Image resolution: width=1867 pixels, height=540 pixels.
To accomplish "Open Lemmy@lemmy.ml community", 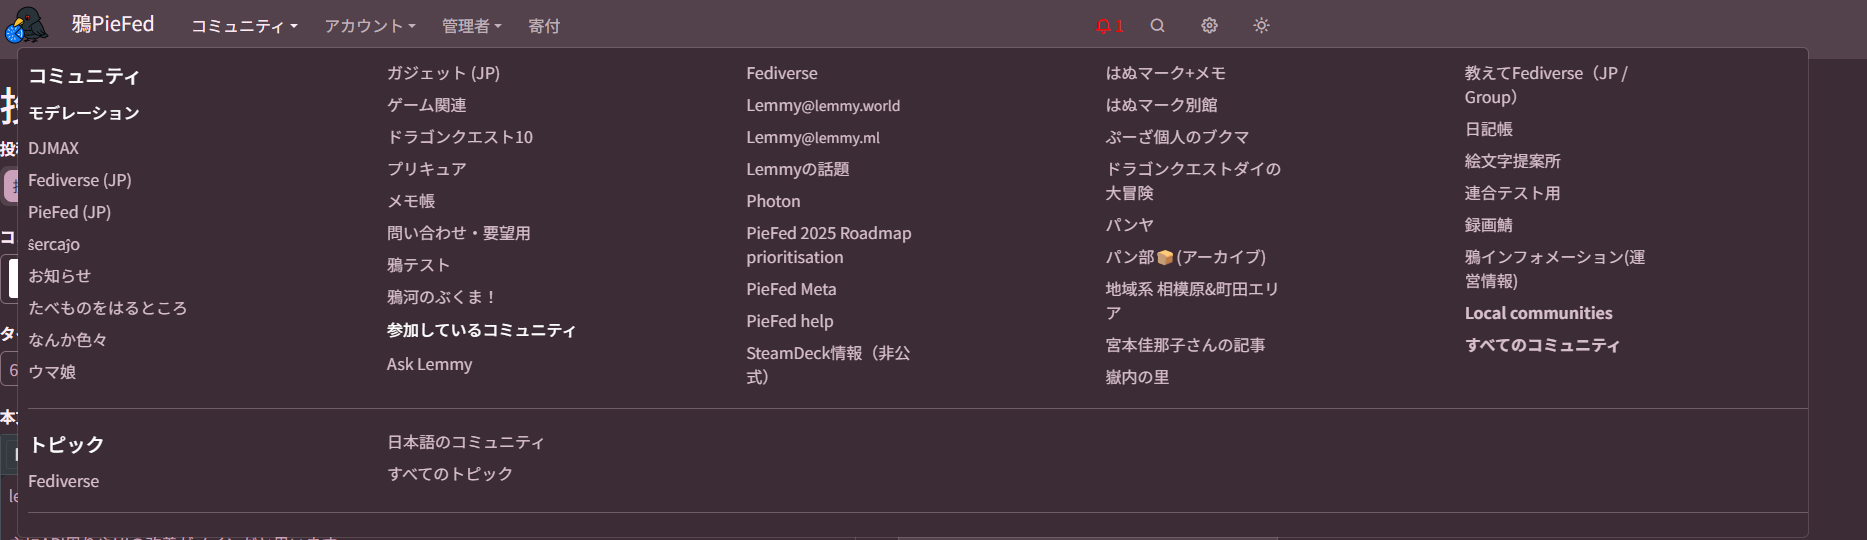I will (813, 137).
